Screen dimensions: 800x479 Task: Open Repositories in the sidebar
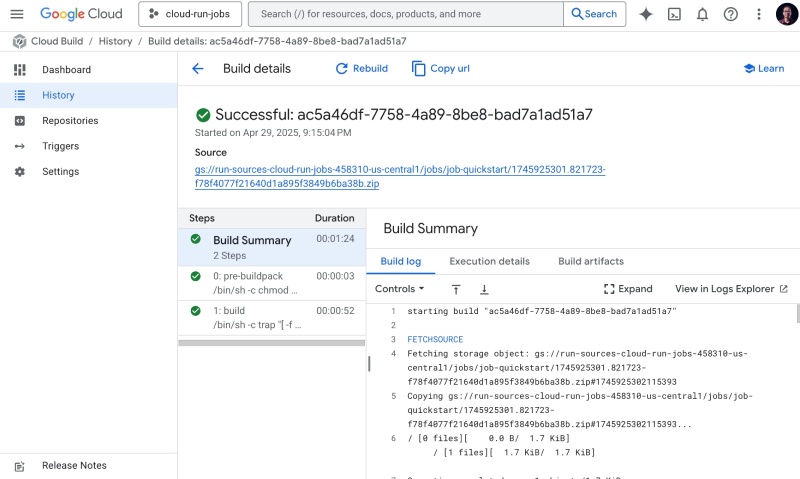tap(89, 121)
